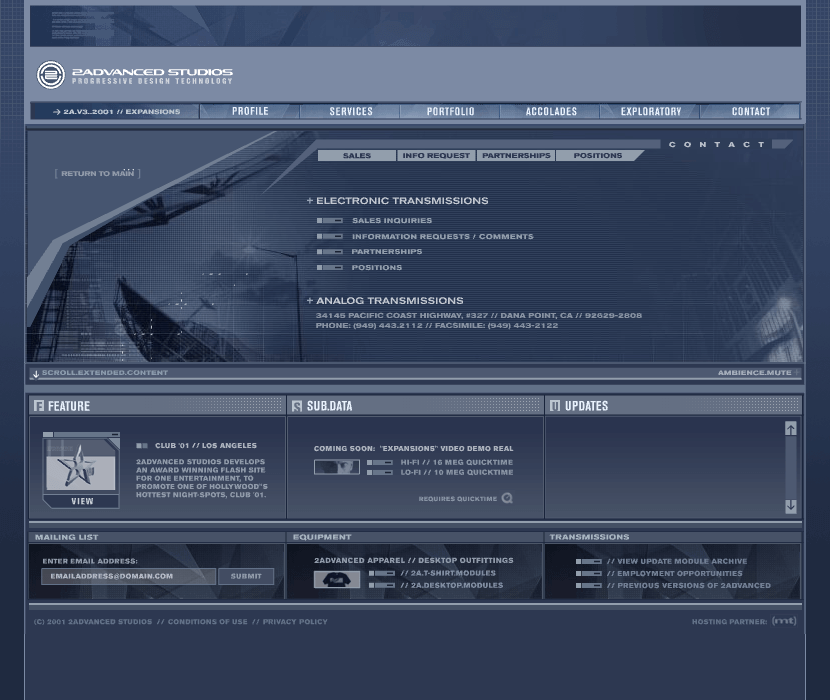Screen dimensions: 830x700
Task: Click View Update Module Archive bullet icon
Action: coord(589,562)
